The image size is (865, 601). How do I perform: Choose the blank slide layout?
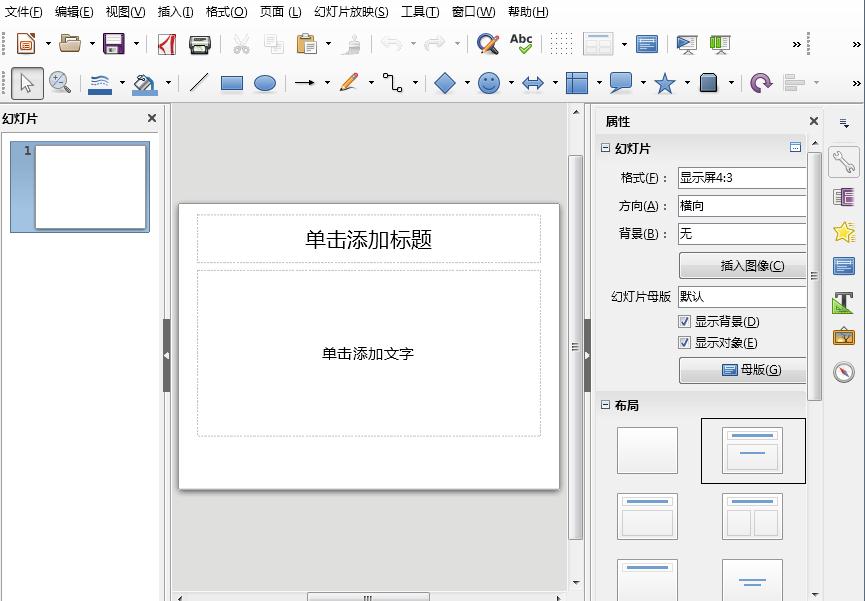click(x=647, y=450)
